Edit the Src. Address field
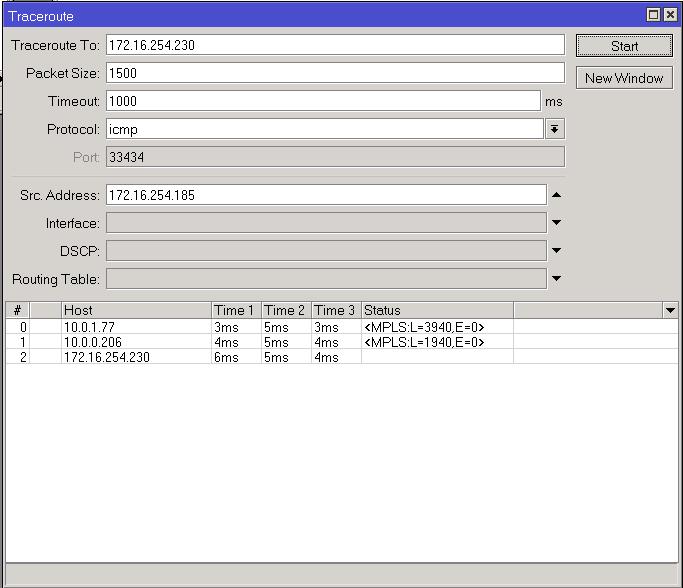Viewport: 683px width, 588px height. pyautogui.click(x=326, y=195)
